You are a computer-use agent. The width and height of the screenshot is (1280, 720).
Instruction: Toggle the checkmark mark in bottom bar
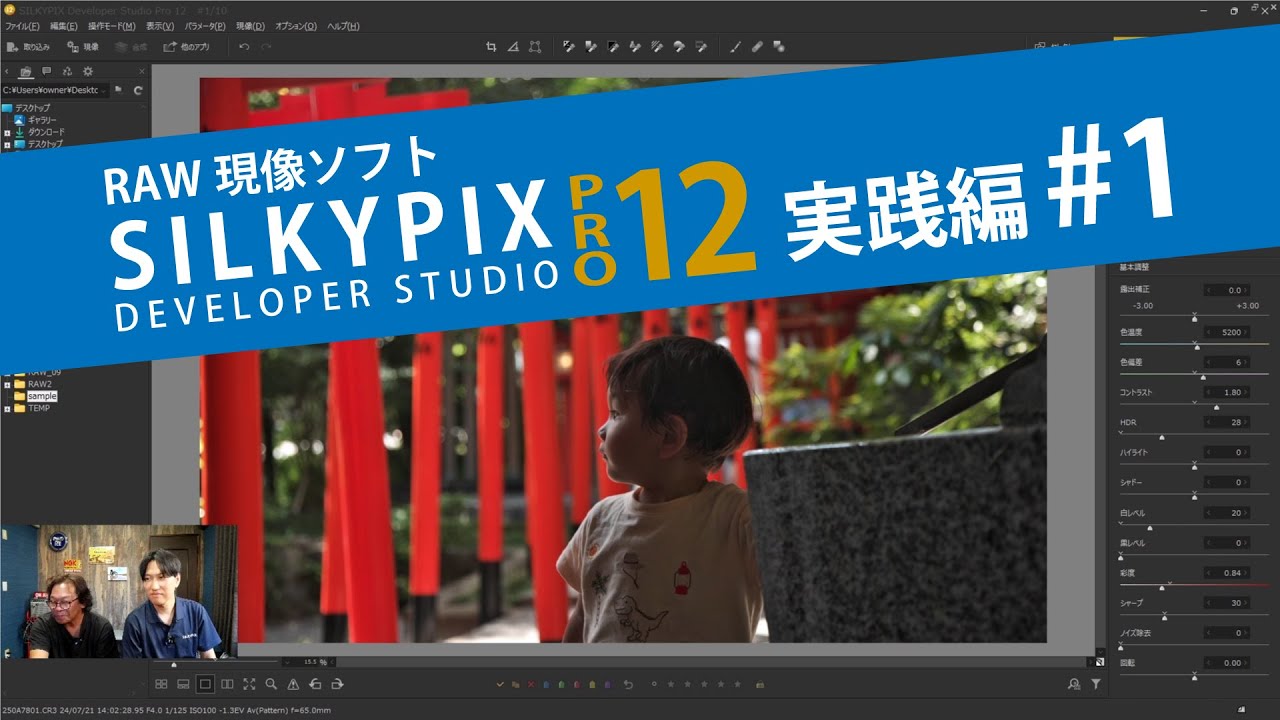coord(500,684)
